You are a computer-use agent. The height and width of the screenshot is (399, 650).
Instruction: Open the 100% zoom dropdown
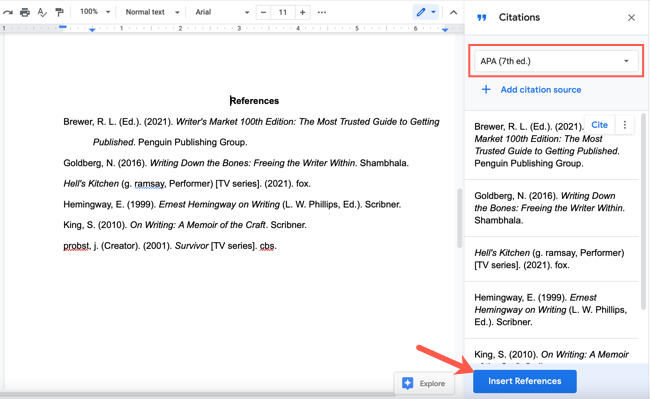pos(95,12)
